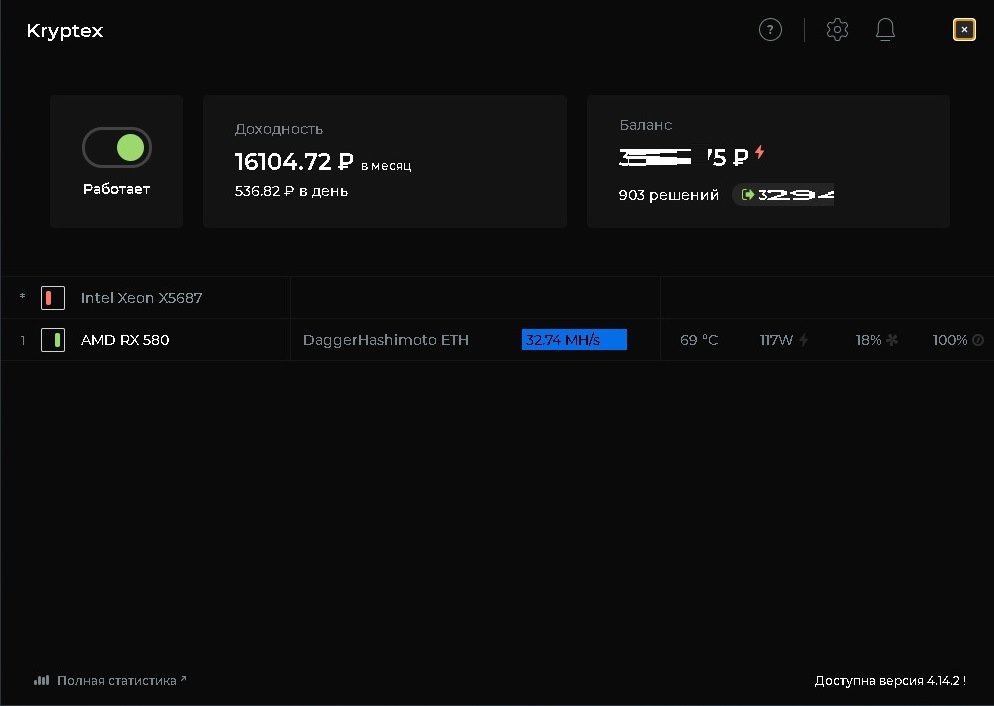Disable mining on AMD RX 580
This screenshot has height=706, width=994.
[x=53, y=340]
